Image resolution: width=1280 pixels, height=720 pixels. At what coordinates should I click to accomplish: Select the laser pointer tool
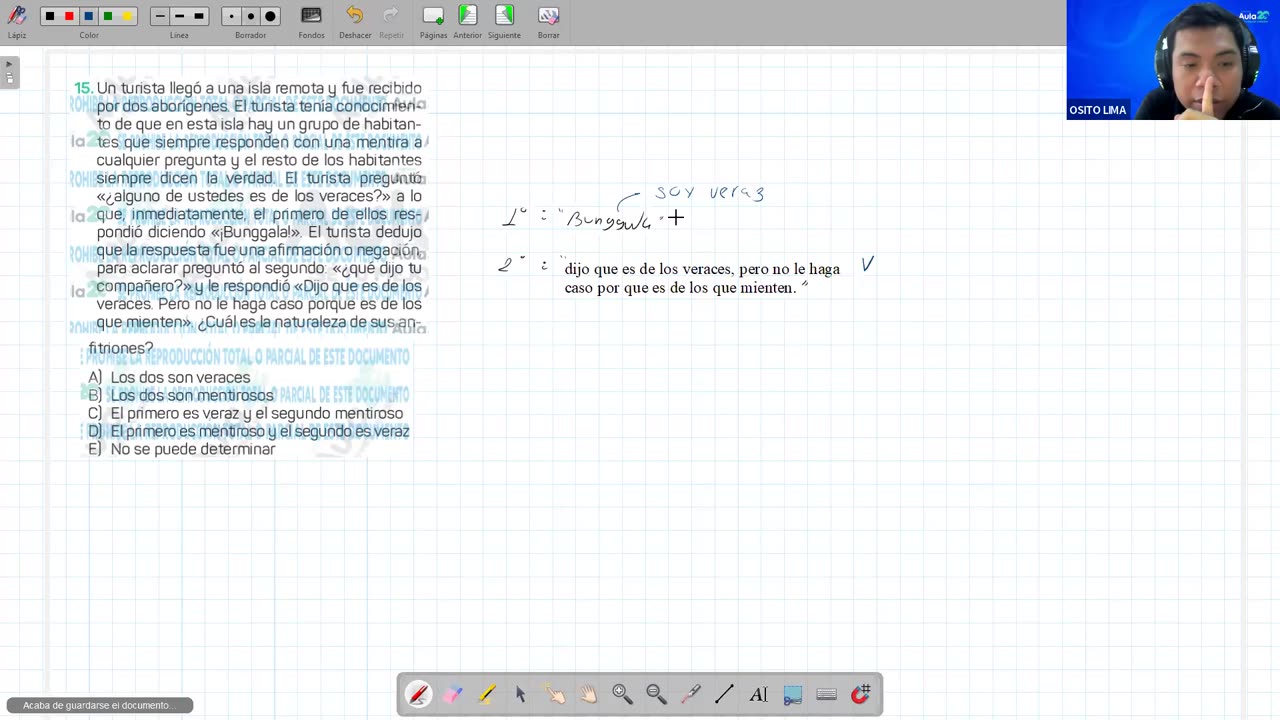click(690, 694)
